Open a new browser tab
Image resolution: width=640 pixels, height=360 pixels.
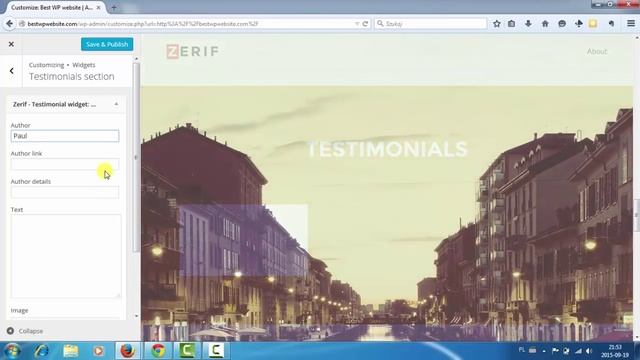(x=114, y=7)
